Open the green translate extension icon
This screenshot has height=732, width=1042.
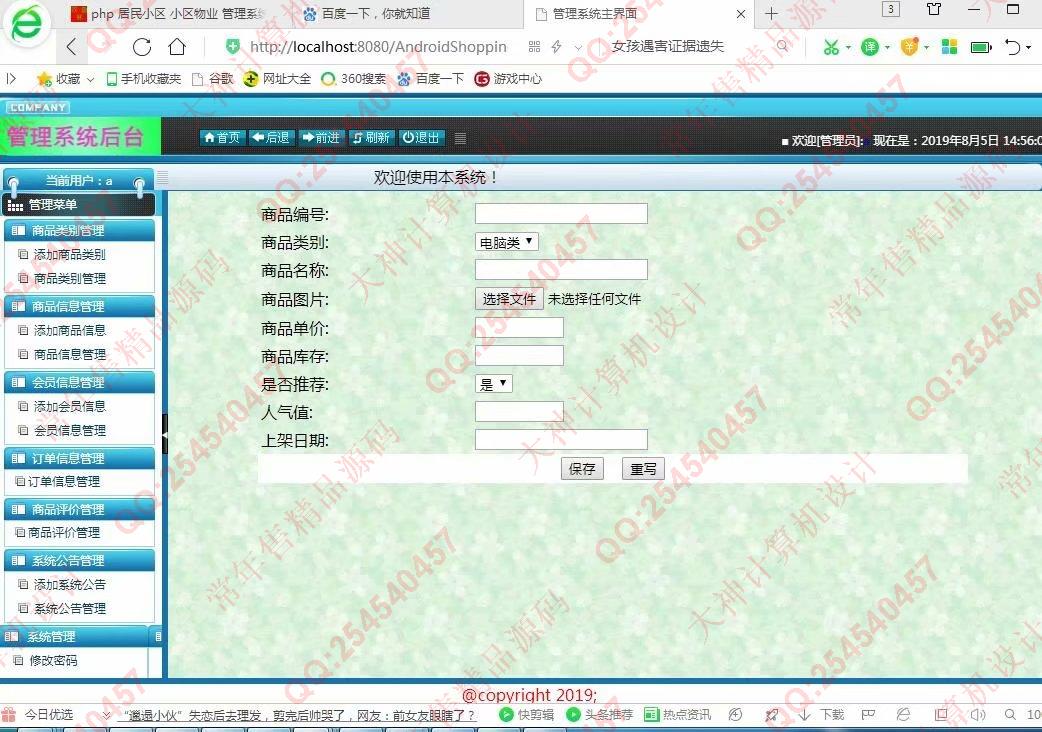869,46
